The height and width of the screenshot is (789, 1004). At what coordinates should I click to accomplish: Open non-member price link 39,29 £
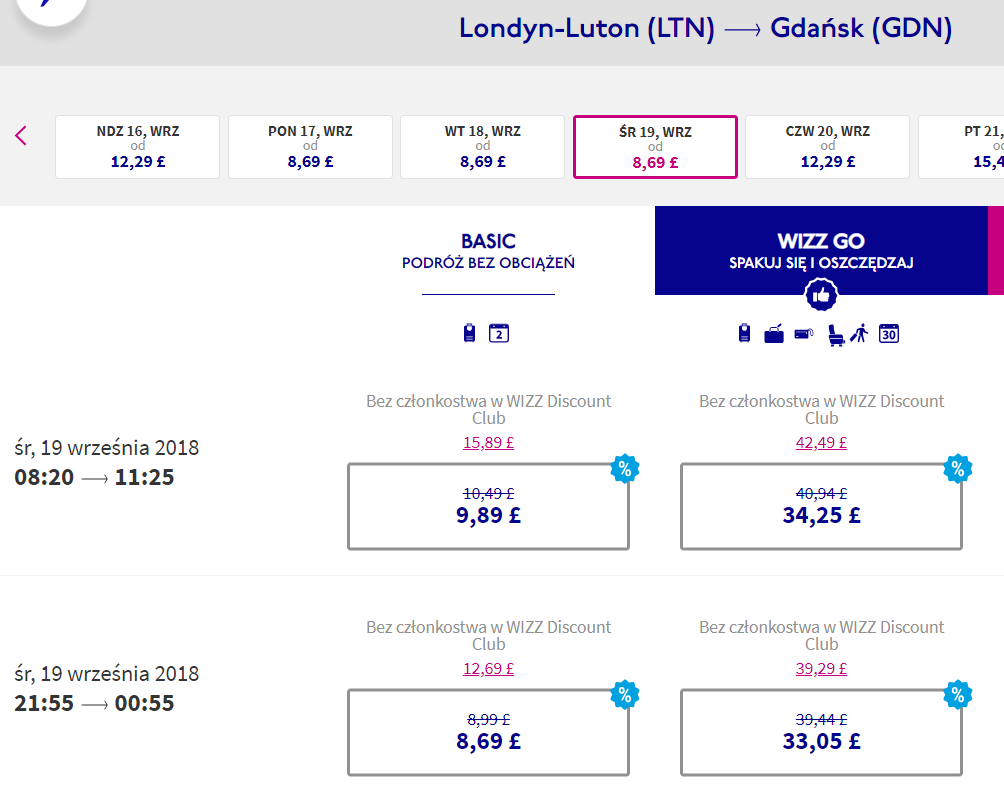click(822, 669)
